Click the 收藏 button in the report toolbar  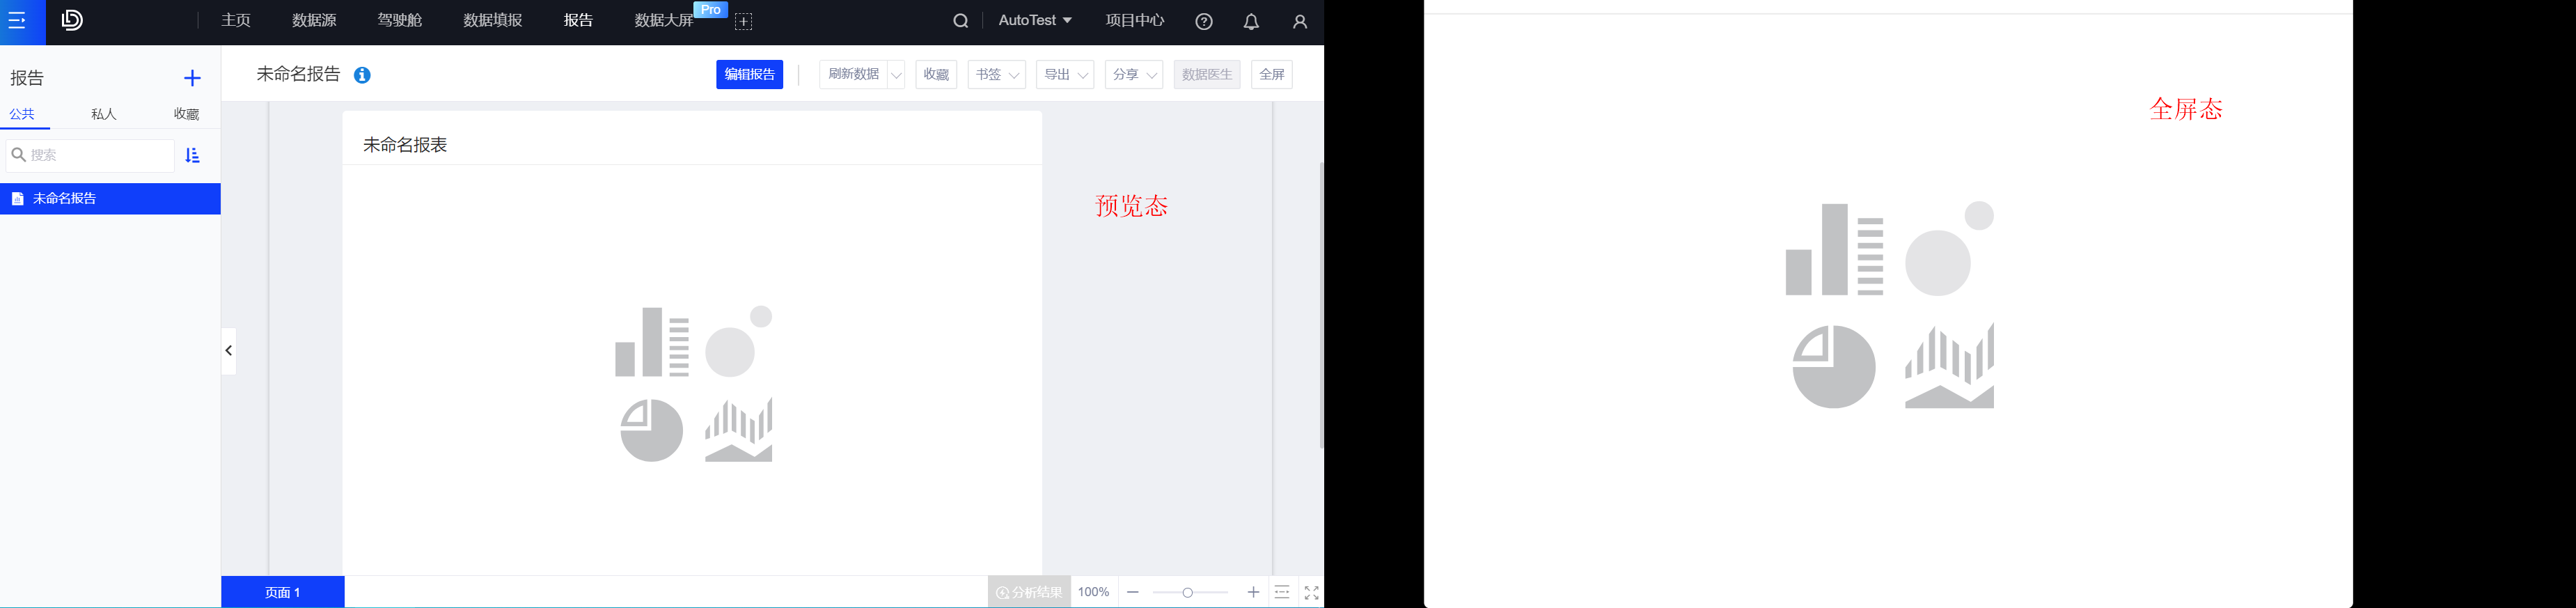936,75
